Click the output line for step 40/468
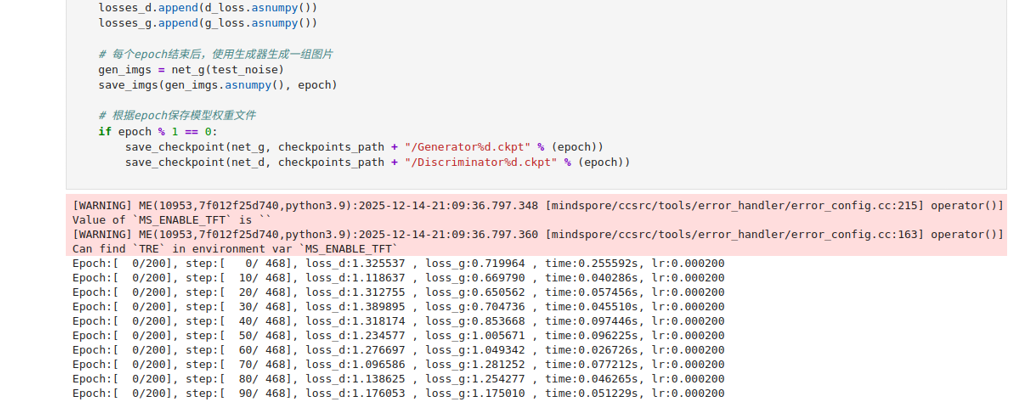 [x=398, y=322]
